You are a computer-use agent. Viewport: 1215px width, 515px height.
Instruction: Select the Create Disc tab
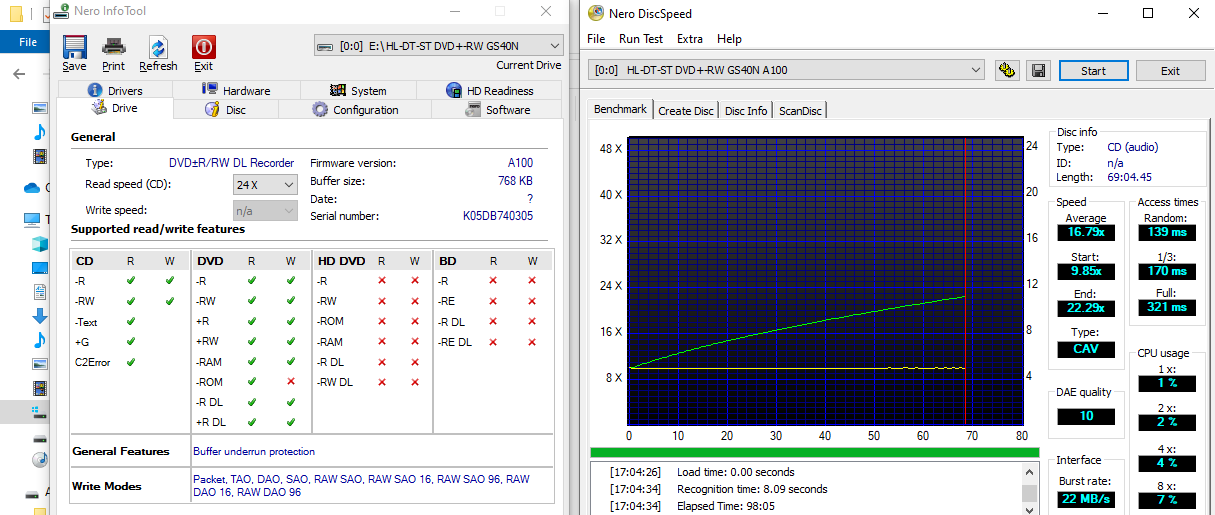pos(686,111)
